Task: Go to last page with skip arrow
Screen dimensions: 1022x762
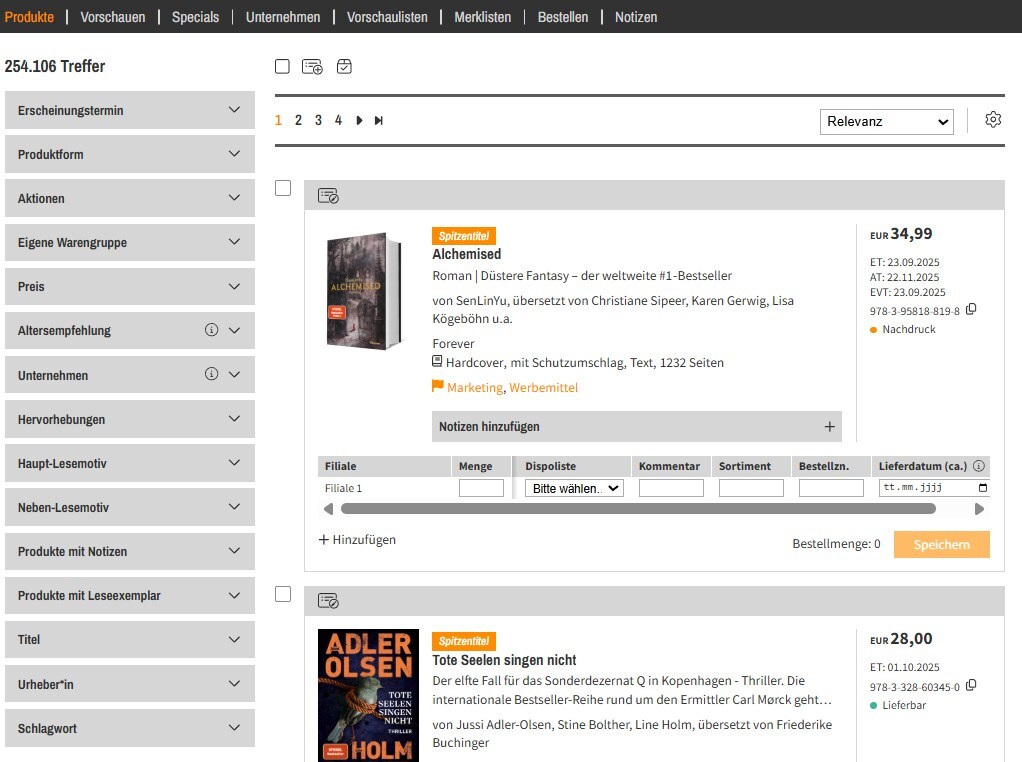Action: (379, 120)
